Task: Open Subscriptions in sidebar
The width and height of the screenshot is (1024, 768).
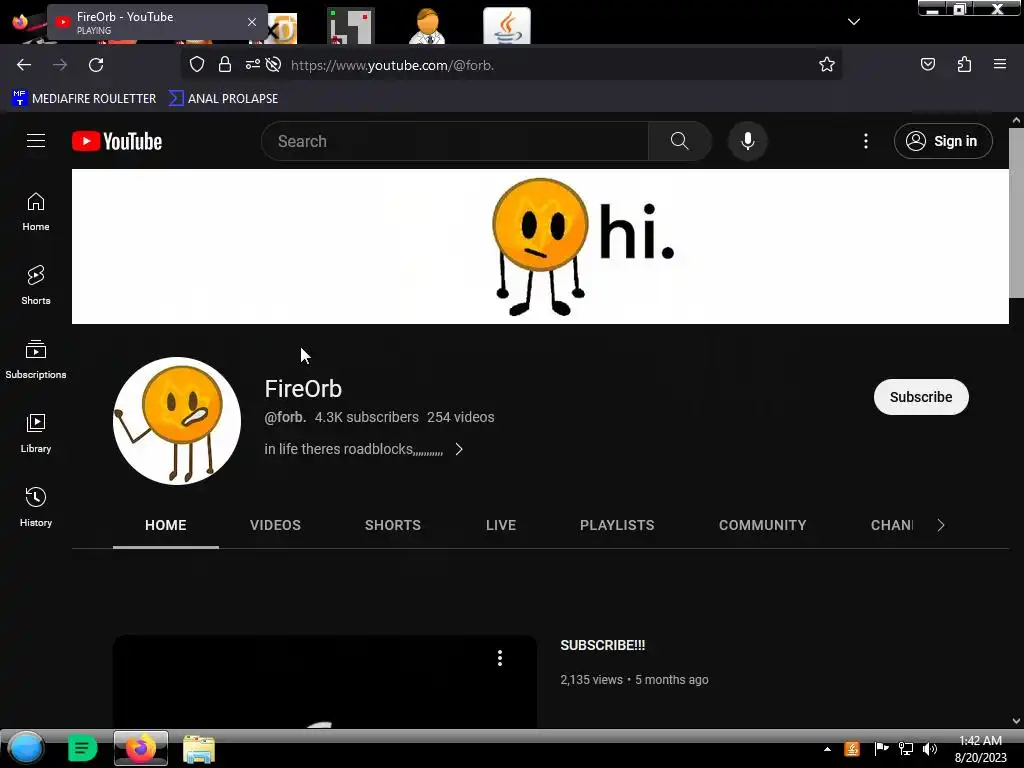Action: coord(36,360)
